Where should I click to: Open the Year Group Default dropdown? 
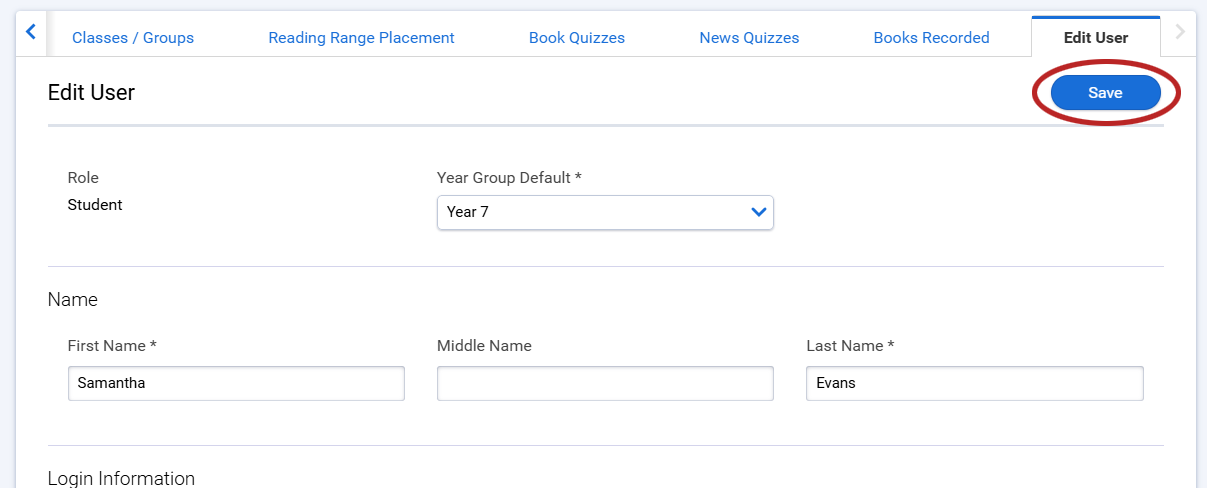click(x=605, y=212)
